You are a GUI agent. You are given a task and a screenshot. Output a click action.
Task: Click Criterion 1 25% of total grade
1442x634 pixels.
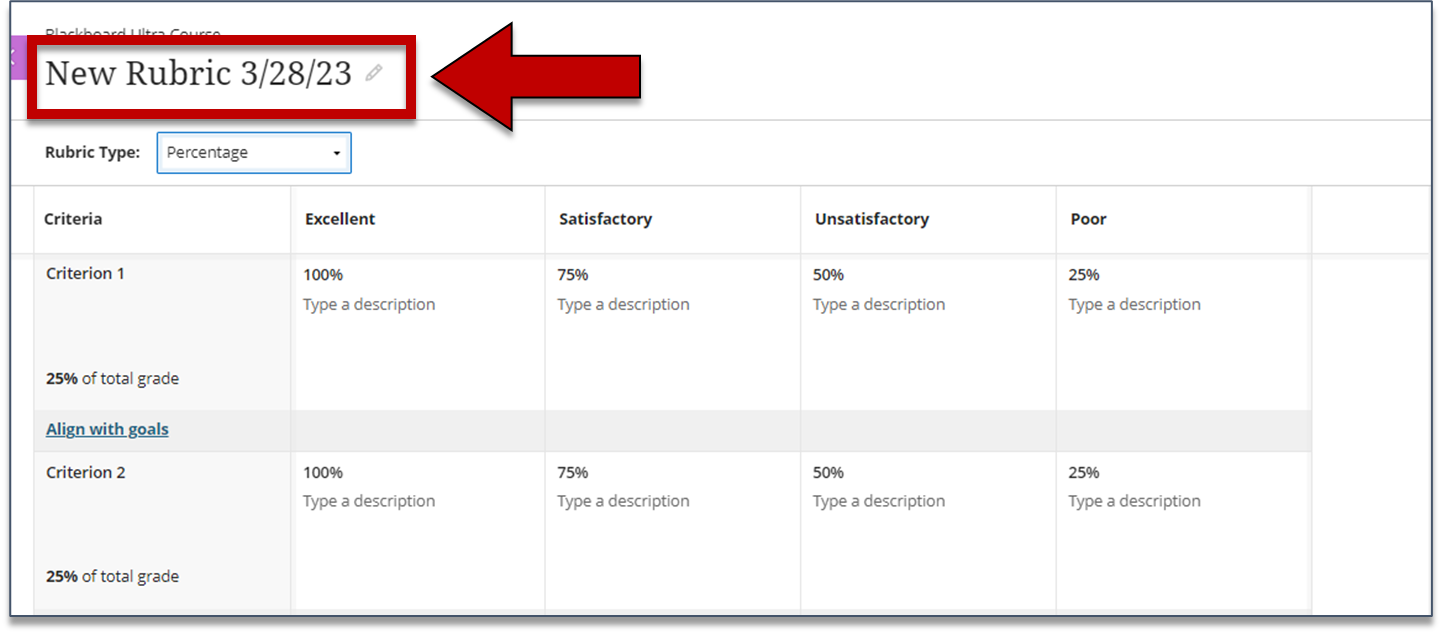coord(112,379)
